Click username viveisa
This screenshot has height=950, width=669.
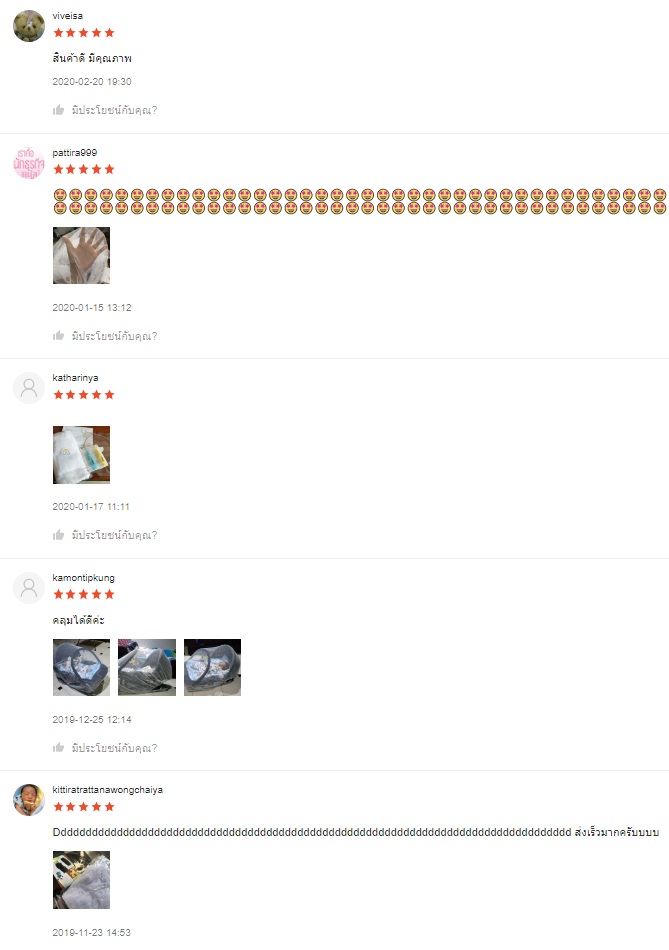(68, 16)
